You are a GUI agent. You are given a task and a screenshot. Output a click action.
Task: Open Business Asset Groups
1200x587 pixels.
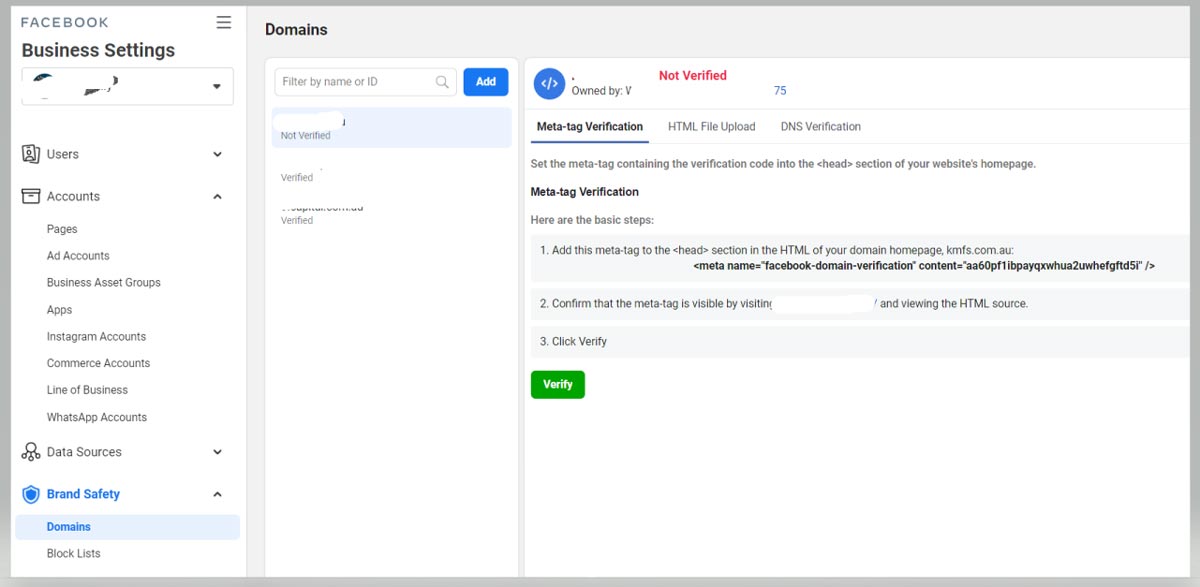click(x=103, y=283)
